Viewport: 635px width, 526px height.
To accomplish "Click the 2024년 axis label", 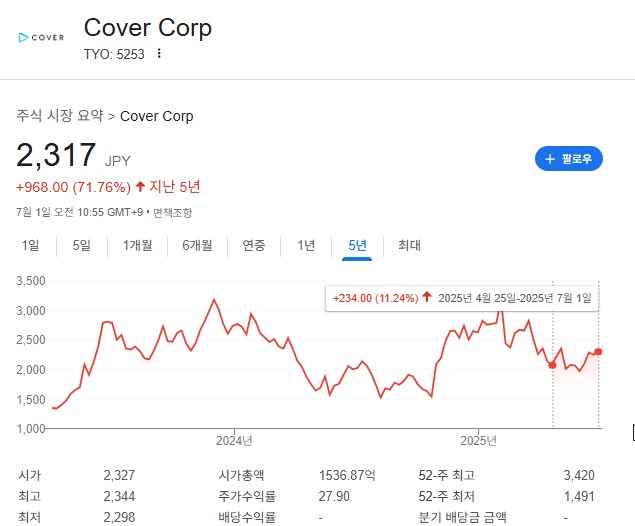I will [x=234, y=441].
